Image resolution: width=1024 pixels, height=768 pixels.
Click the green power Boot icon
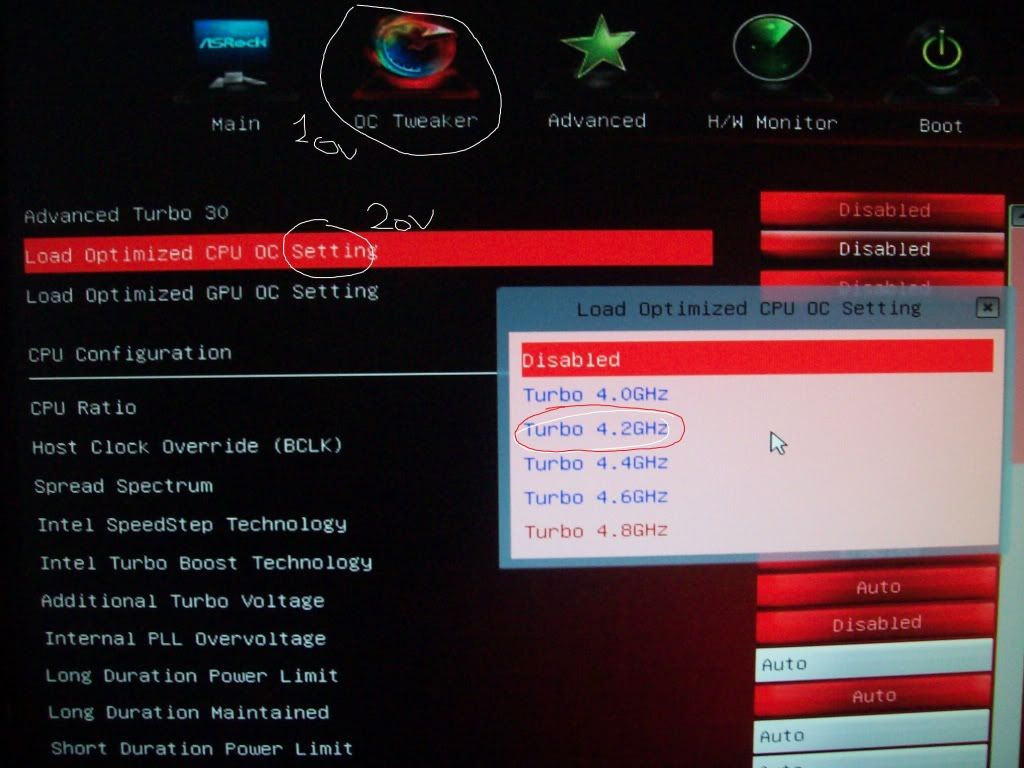pyautogui.click(x=939, y=55)
